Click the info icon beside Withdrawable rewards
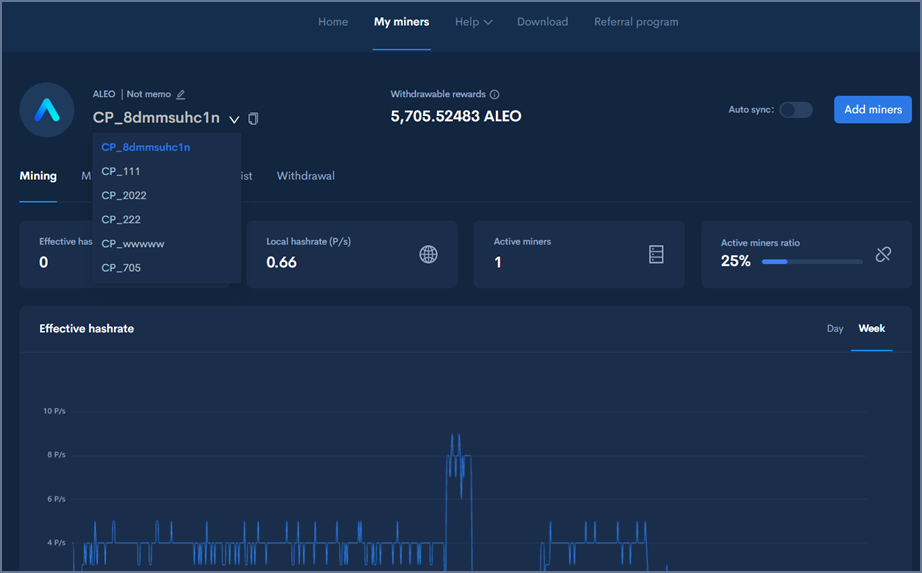Screen dimensions: 922x573 pos(494,95)
